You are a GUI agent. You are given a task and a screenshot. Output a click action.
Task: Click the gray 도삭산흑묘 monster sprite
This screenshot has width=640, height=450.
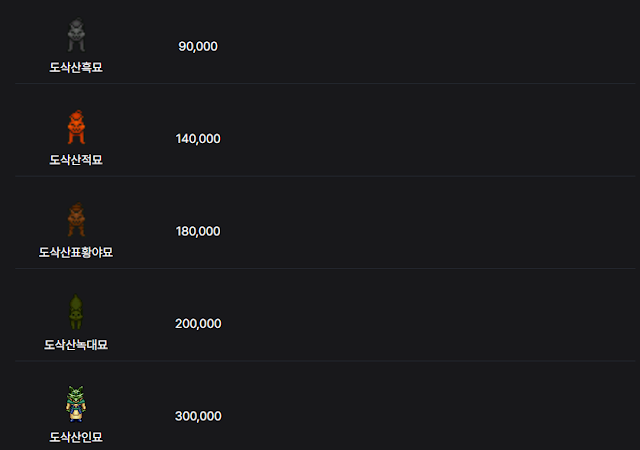pyautogui.click(x=76, y=35)
